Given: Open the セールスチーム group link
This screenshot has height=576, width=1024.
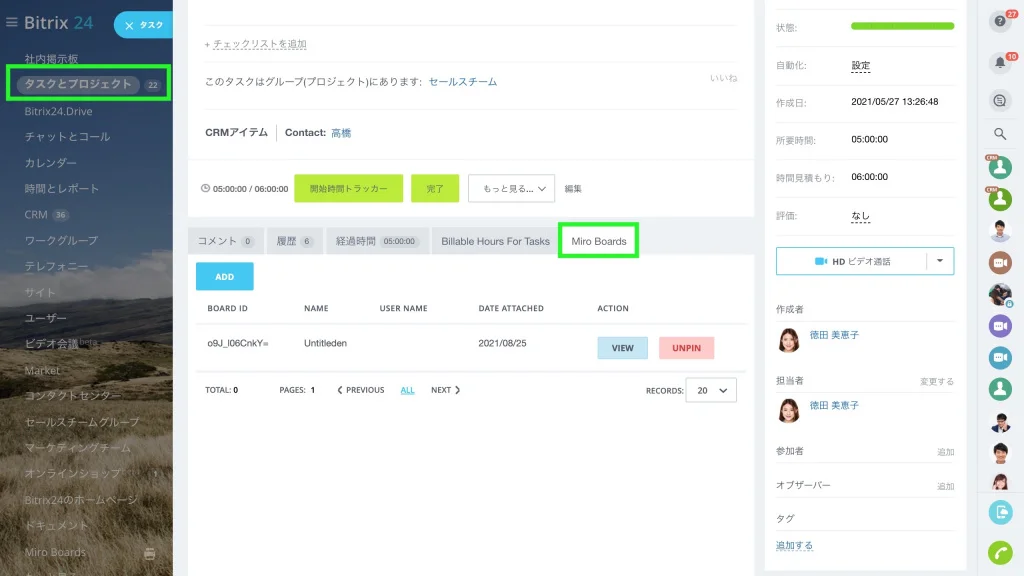Looking at the screenshot, I should tap(462, 82).
